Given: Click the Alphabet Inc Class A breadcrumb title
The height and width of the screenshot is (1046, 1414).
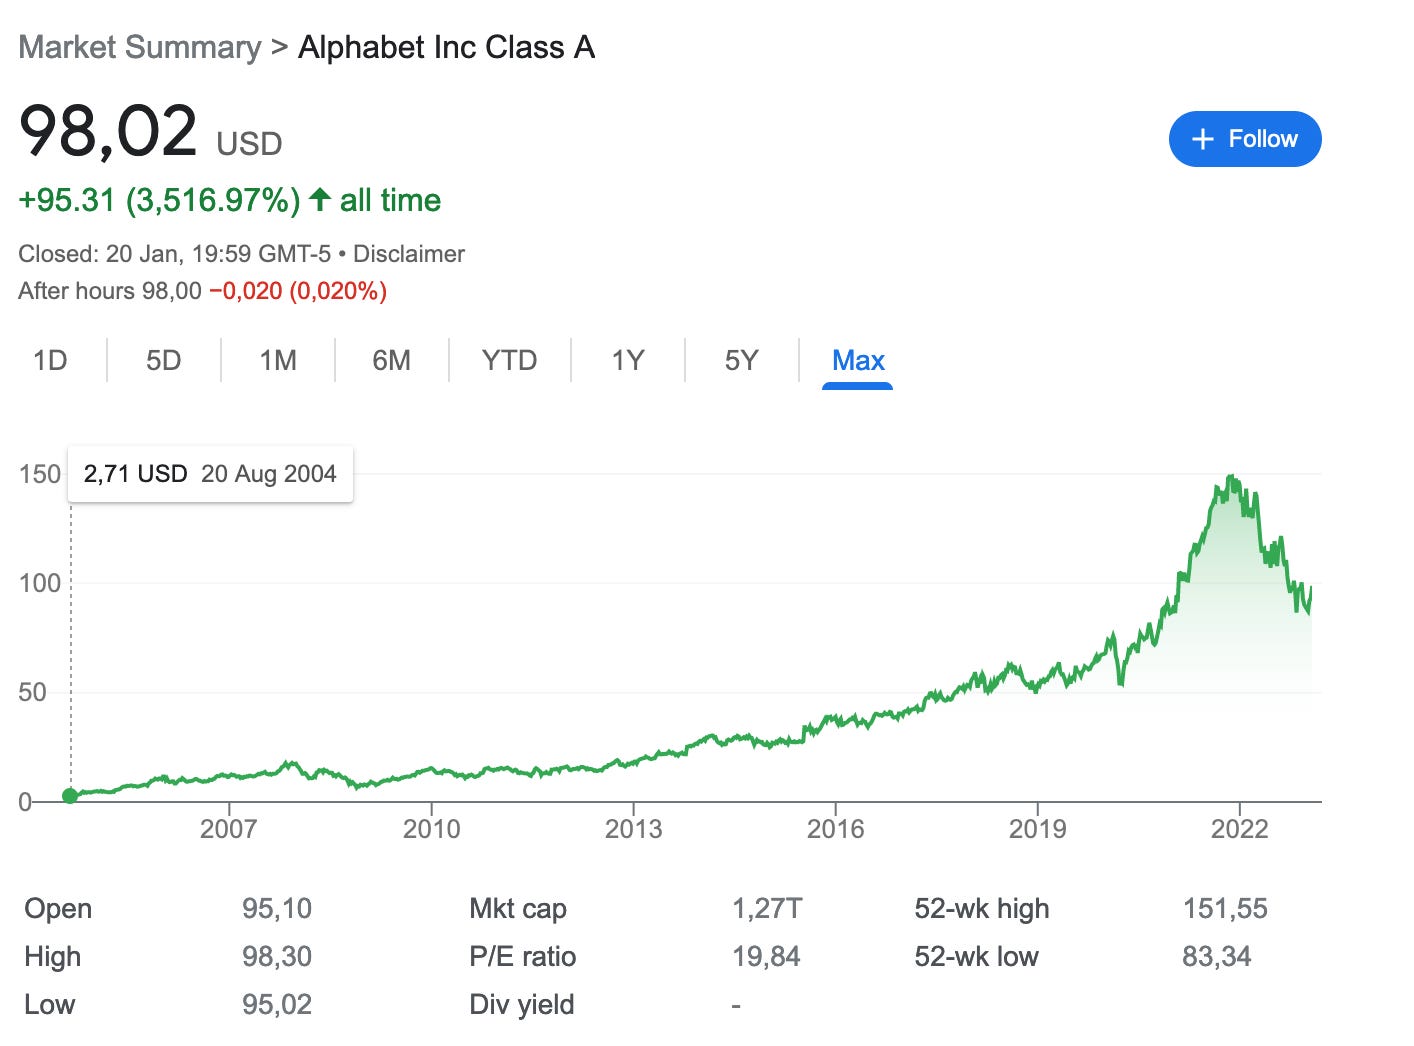Looking at the screenshot, I should pos(446,46).
